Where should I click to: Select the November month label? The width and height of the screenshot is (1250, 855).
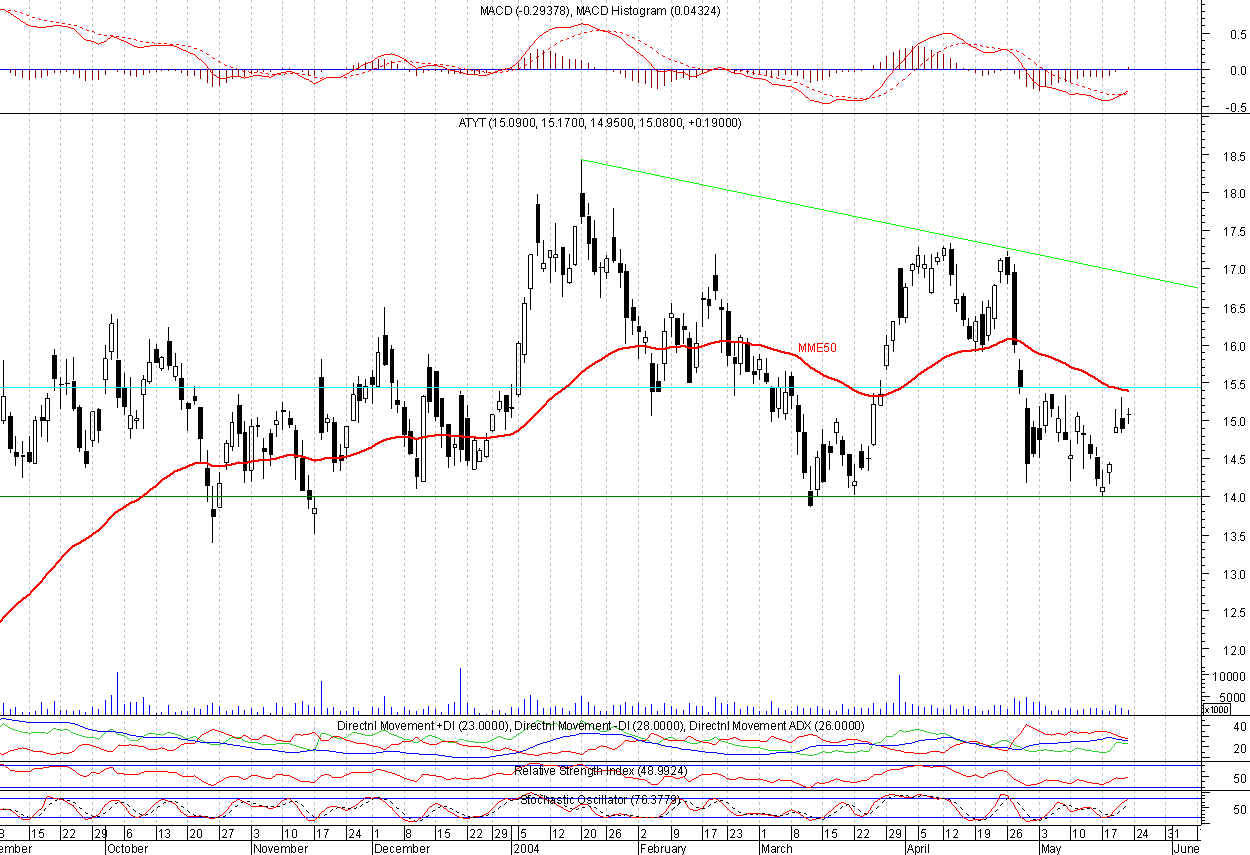point(280,848)
